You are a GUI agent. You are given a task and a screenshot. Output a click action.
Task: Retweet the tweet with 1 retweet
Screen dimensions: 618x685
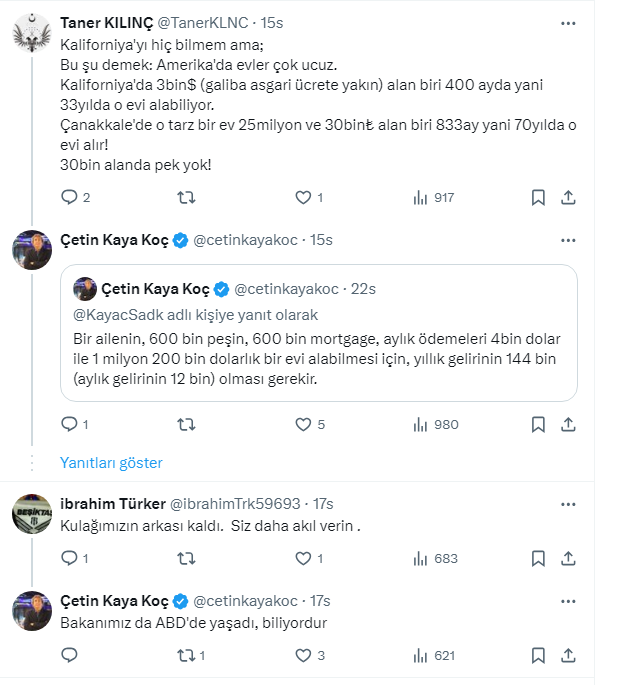186,656
